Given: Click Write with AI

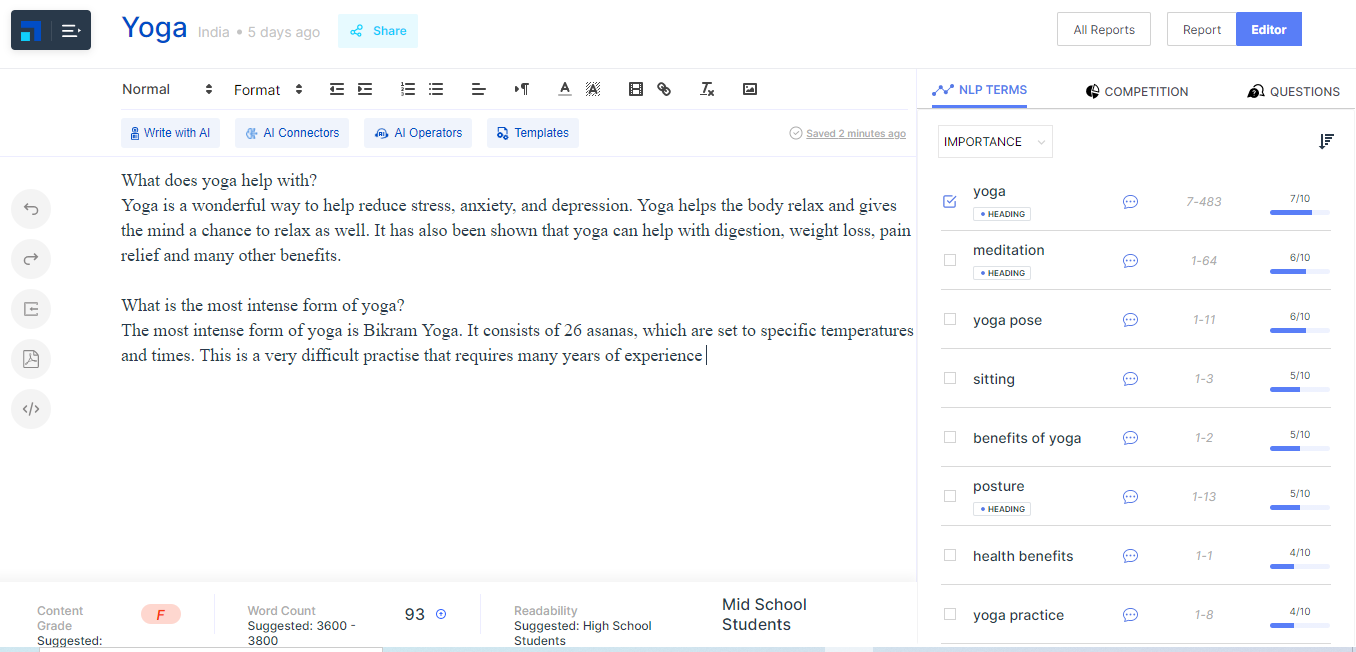Looking at the screenshot, I should click(x=168, y=133).
